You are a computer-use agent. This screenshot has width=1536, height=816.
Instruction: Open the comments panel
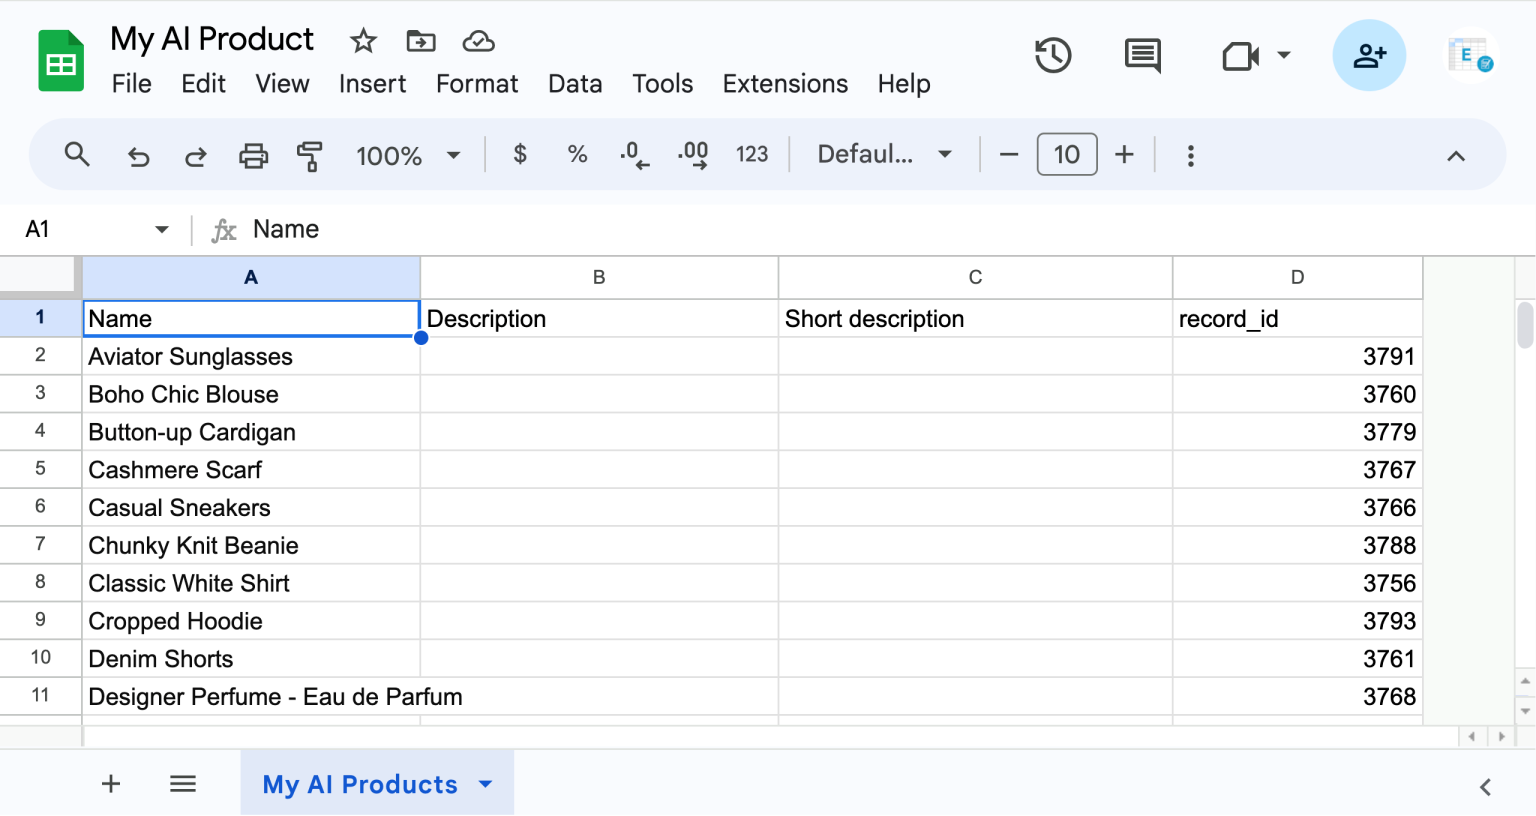tap(1142, 56)
